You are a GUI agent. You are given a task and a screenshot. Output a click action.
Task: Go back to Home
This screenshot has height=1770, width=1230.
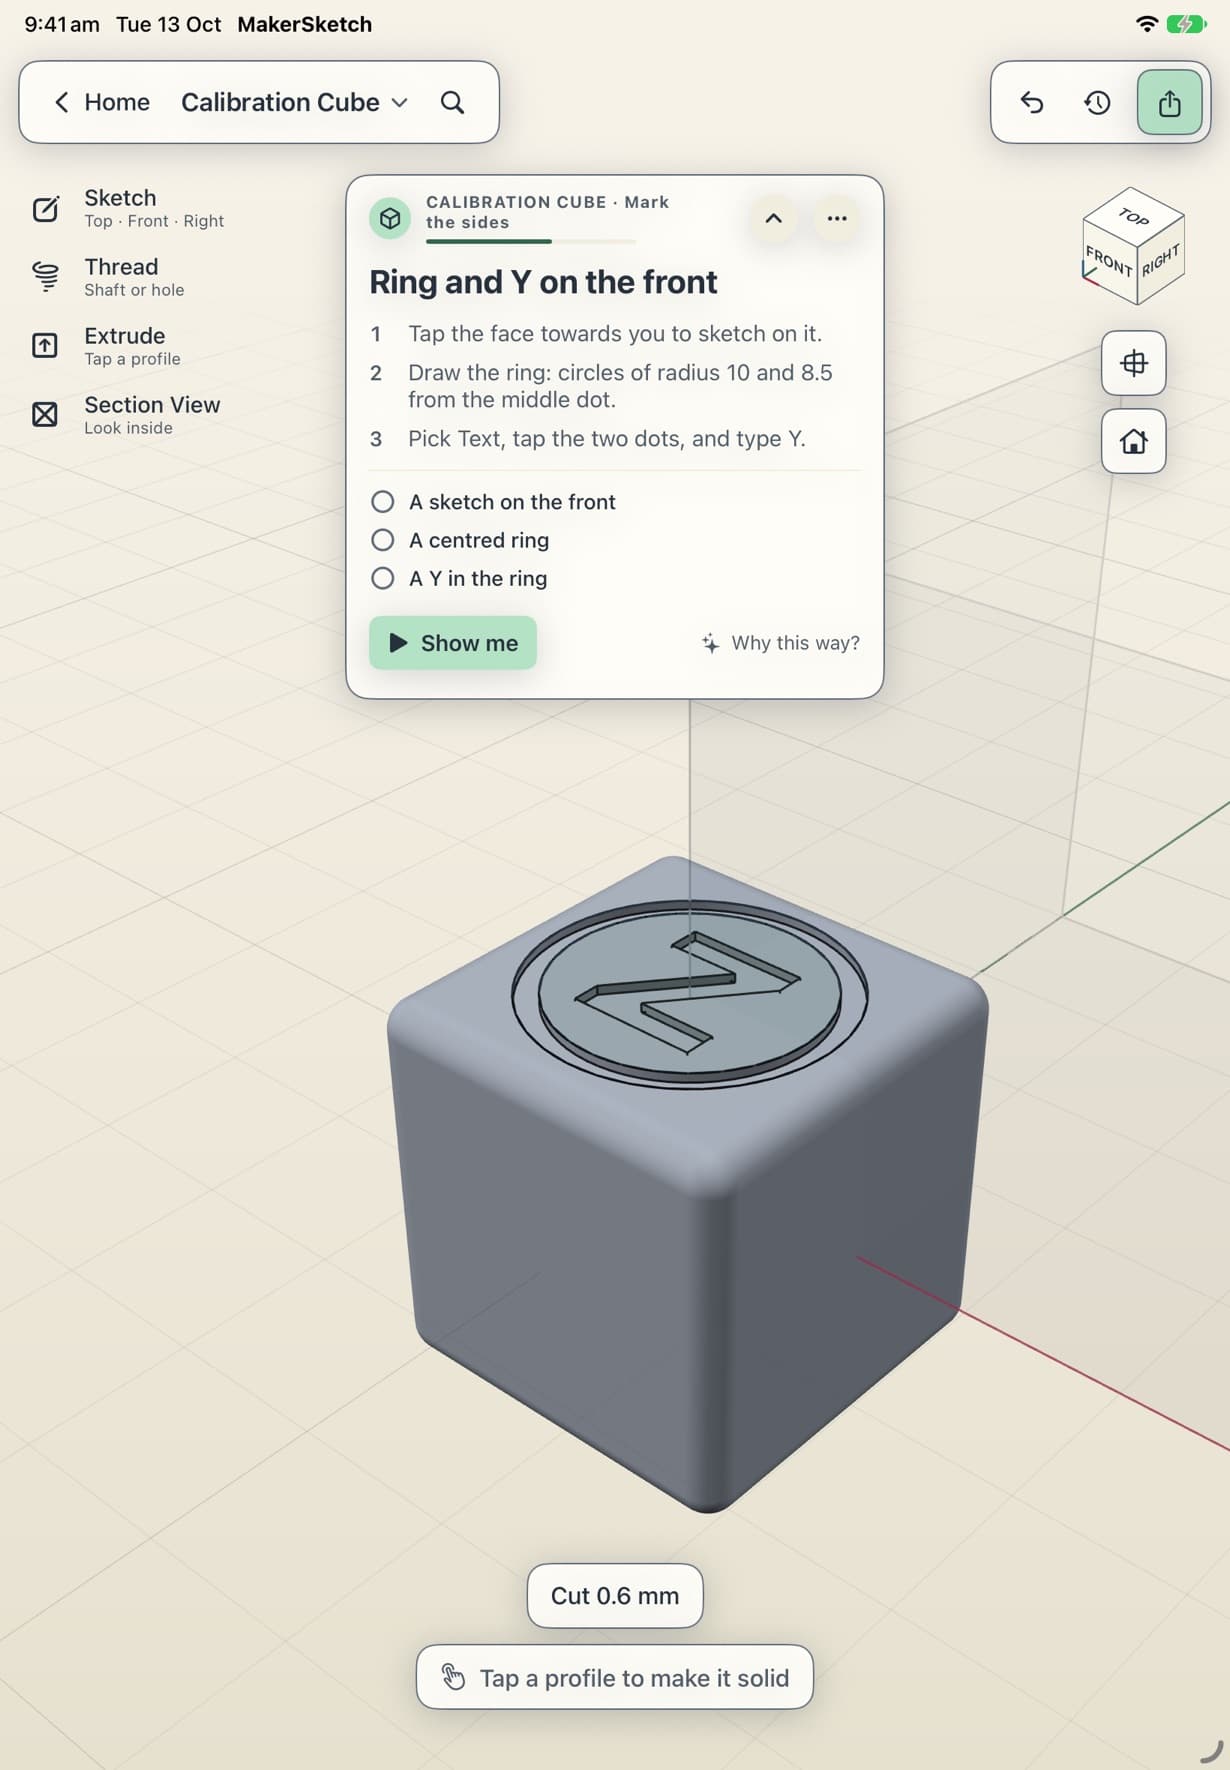[x=102, y=102]
